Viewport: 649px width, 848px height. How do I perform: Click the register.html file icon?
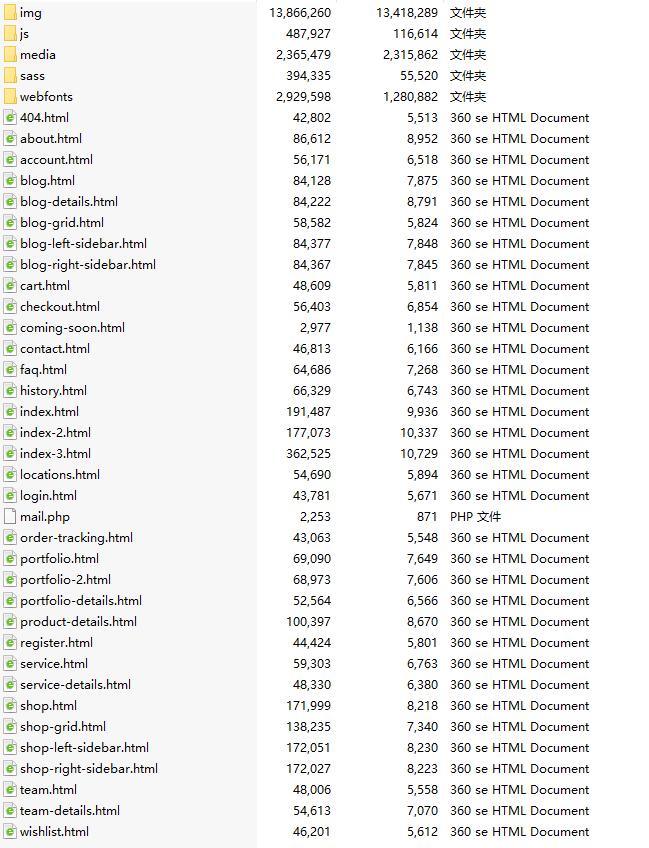click(10, 642)
